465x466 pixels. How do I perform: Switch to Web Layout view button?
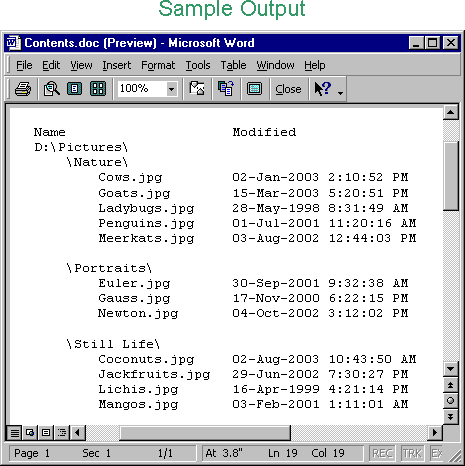[30, 433]
